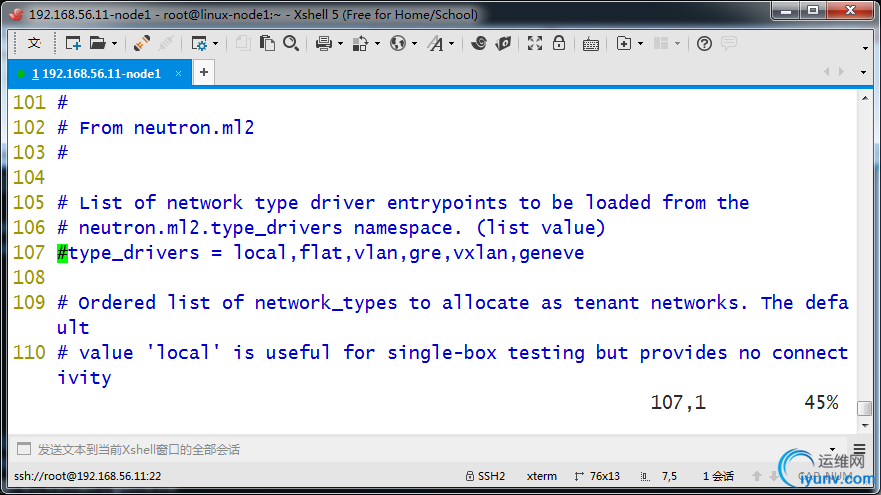Select the 192.168.56.11-node1 session tab
Screen dimensions: 881x495
click(97, 74)
